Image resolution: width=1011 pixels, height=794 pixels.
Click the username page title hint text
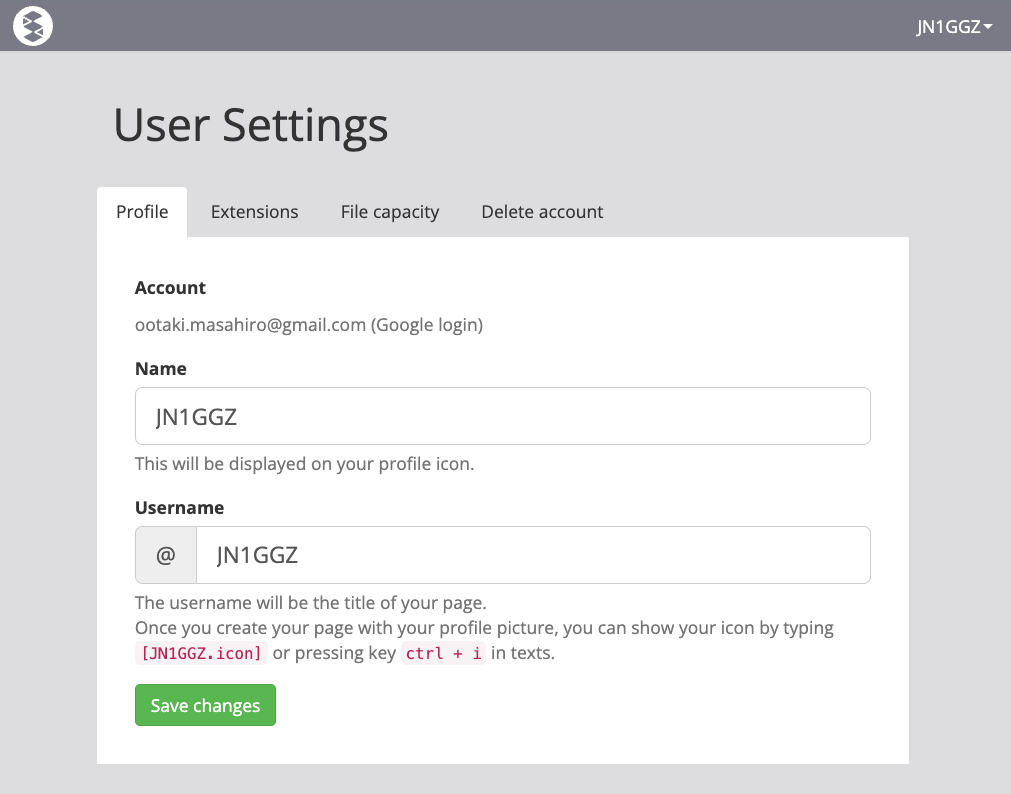tap(310, 603)
